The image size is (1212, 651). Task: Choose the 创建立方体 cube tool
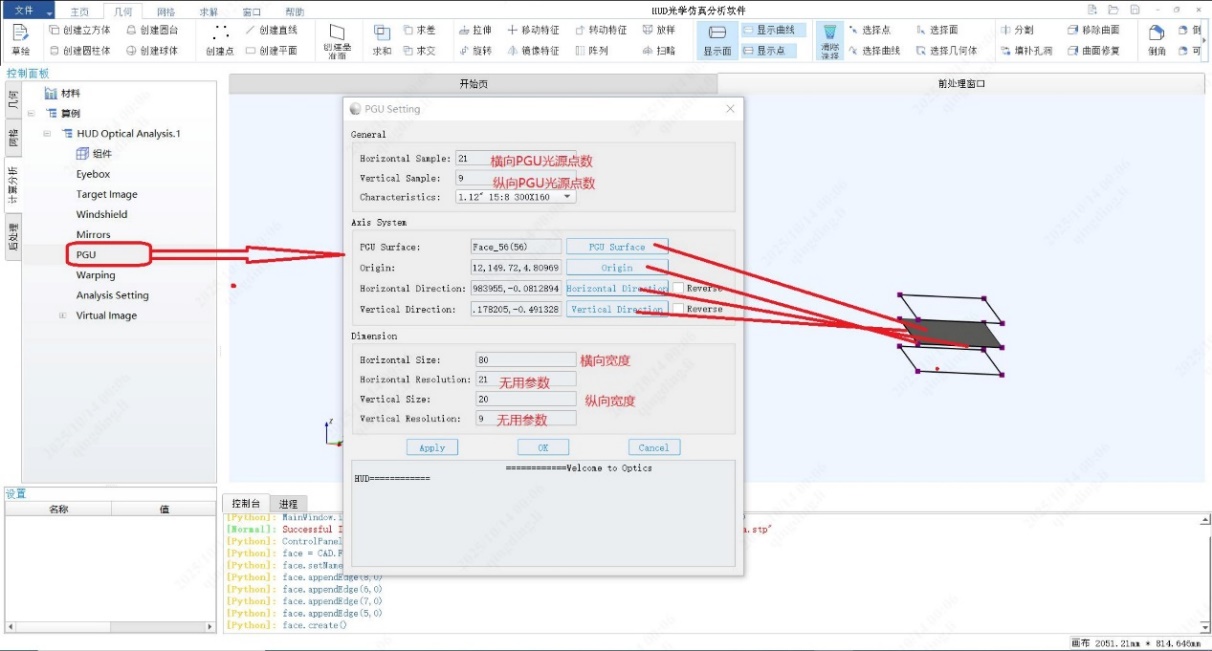pyautogui.click(x=80, y=30)
